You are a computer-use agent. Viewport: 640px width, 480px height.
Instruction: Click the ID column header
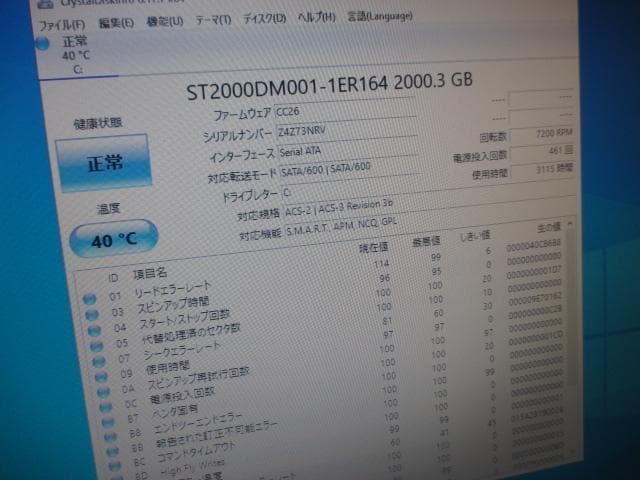tap(113, 278)
